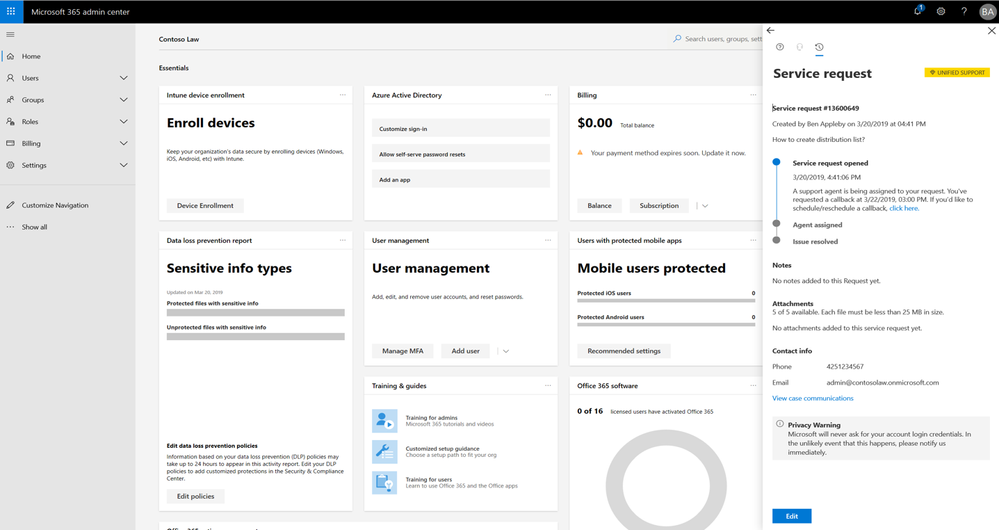999x530 pixels.
Task: Select Home in the navigation
Action: click(x=31, y=56)
